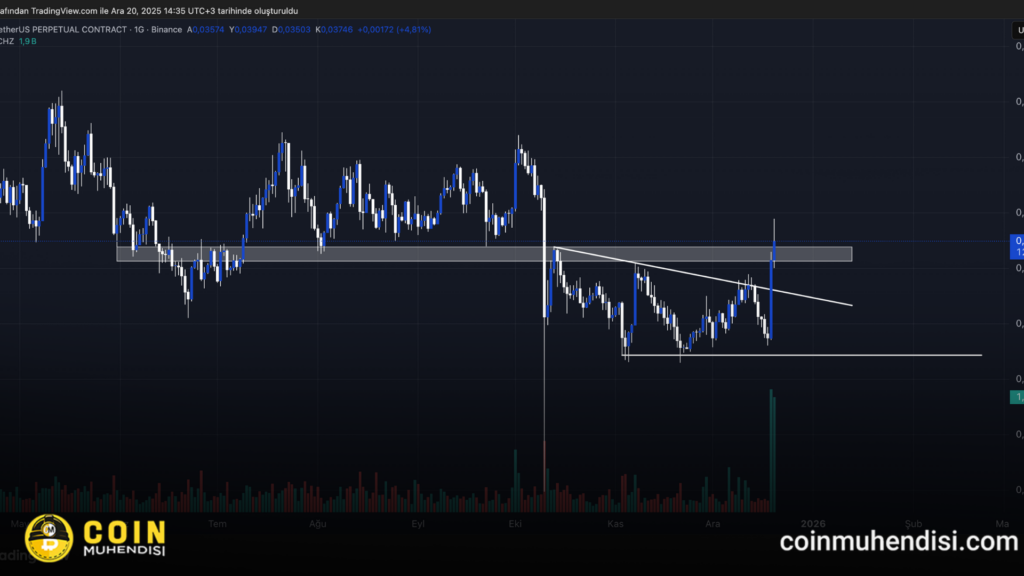Click the +4,81% price change value
This screenshot has width=1024, height=576.
click(x=413, y=29)
